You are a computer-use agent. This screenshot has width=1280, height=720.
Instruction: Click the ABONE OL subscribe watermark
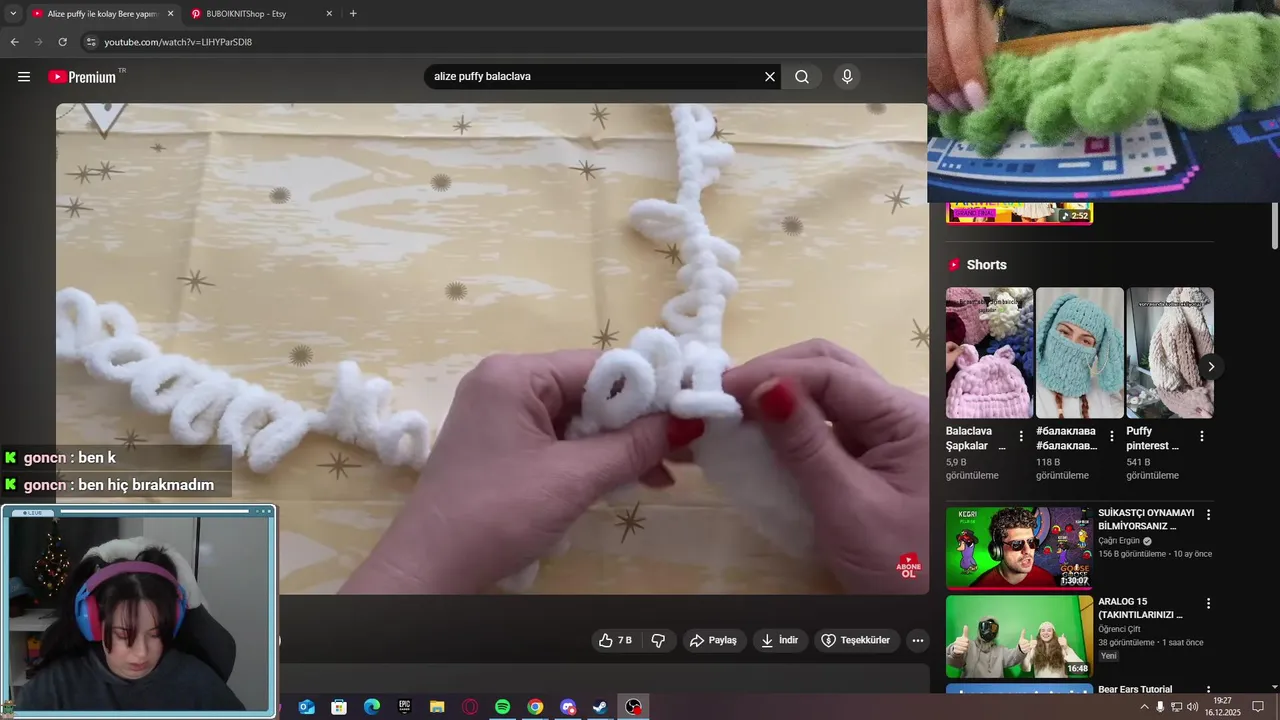pyautogui.click(x=908, y=566)
